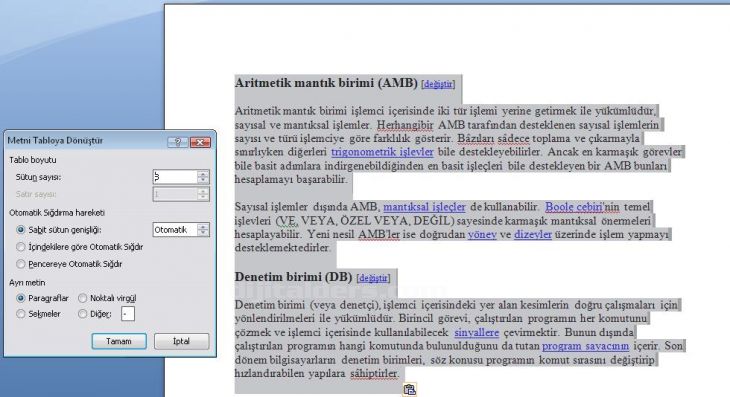Select İçindekilere göre Otomatik Sığdır option
Screen dimensions: 730x397
(20, 247)
